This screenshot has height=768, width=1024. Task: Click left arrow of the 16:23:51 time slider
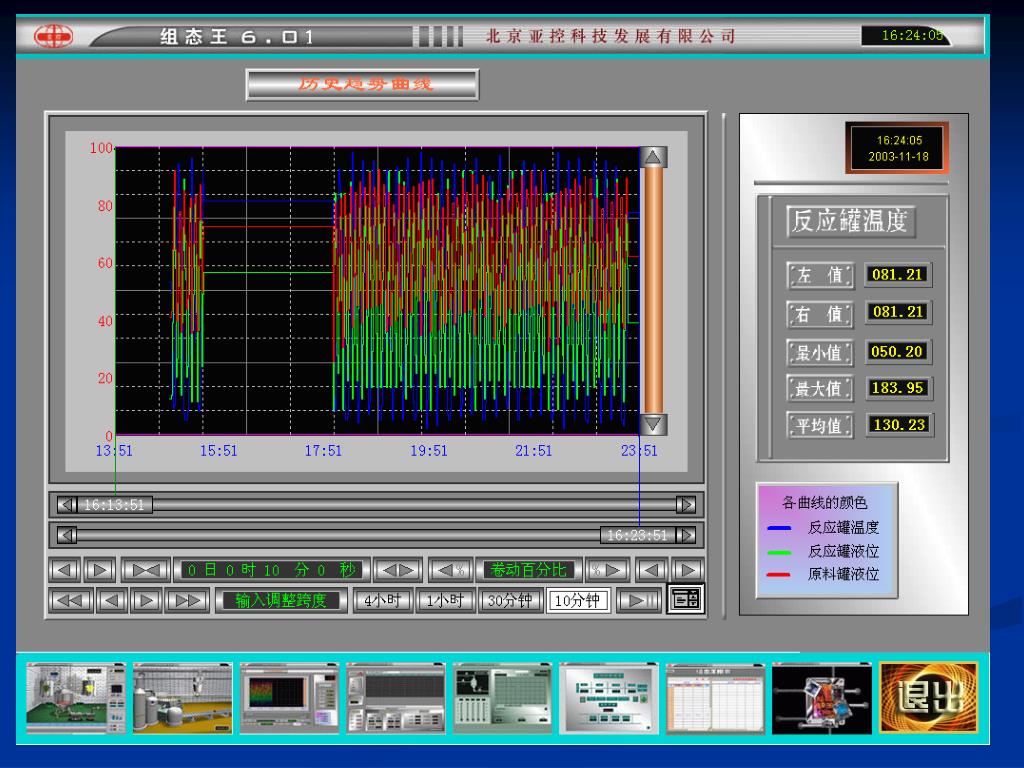coord(67,536)
